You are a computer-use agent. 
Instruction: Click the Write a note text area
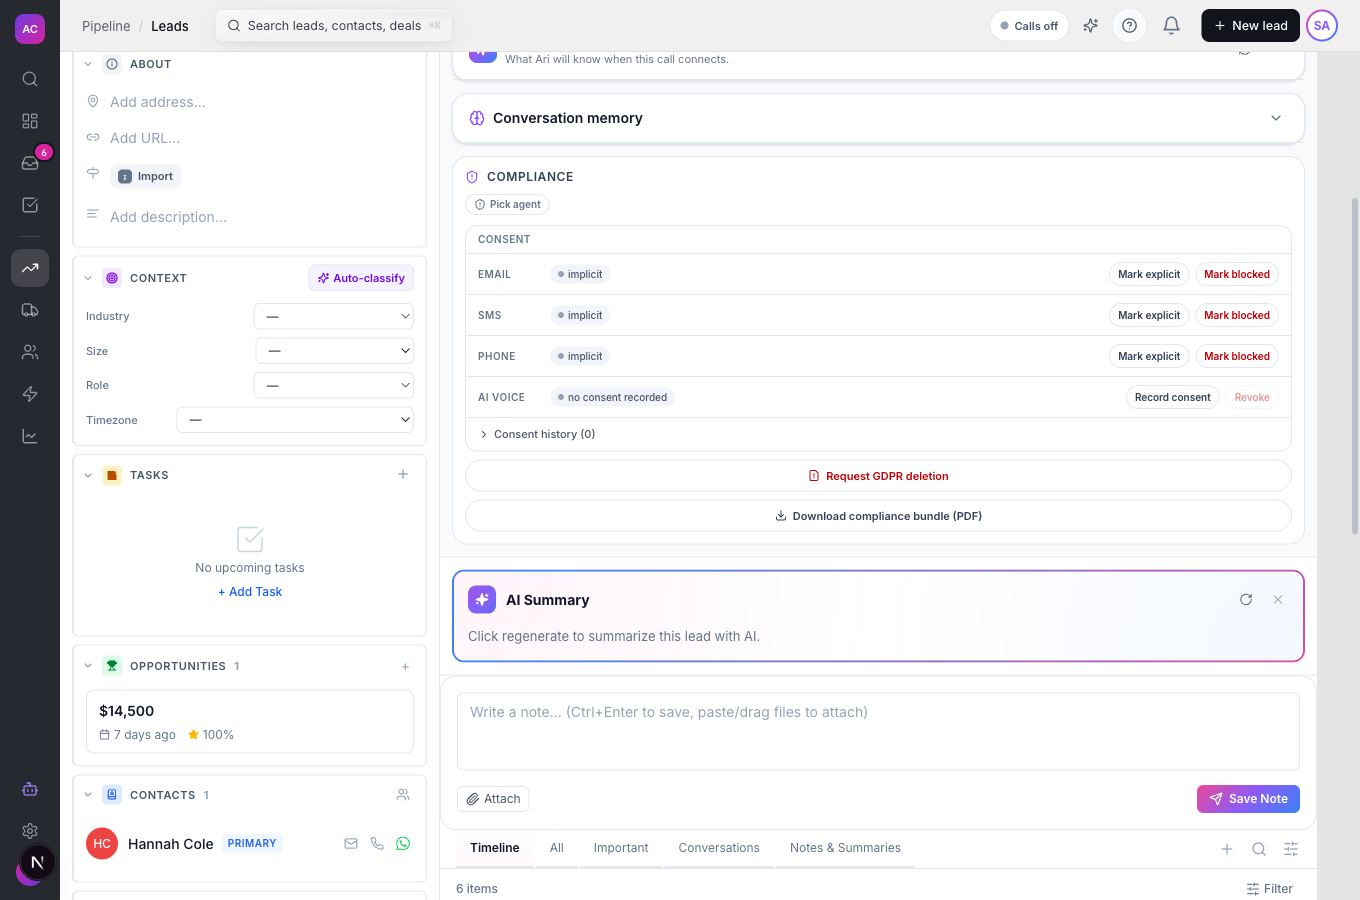pyautogui.click(x=878, y=731)
